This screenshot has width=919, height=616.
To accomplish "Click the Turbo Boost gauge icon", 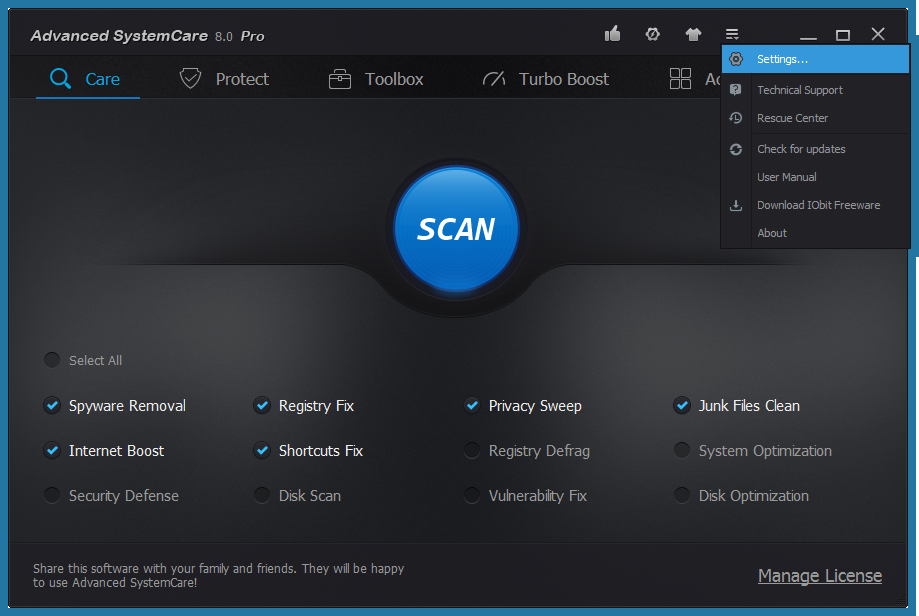I will pos(494,79).
